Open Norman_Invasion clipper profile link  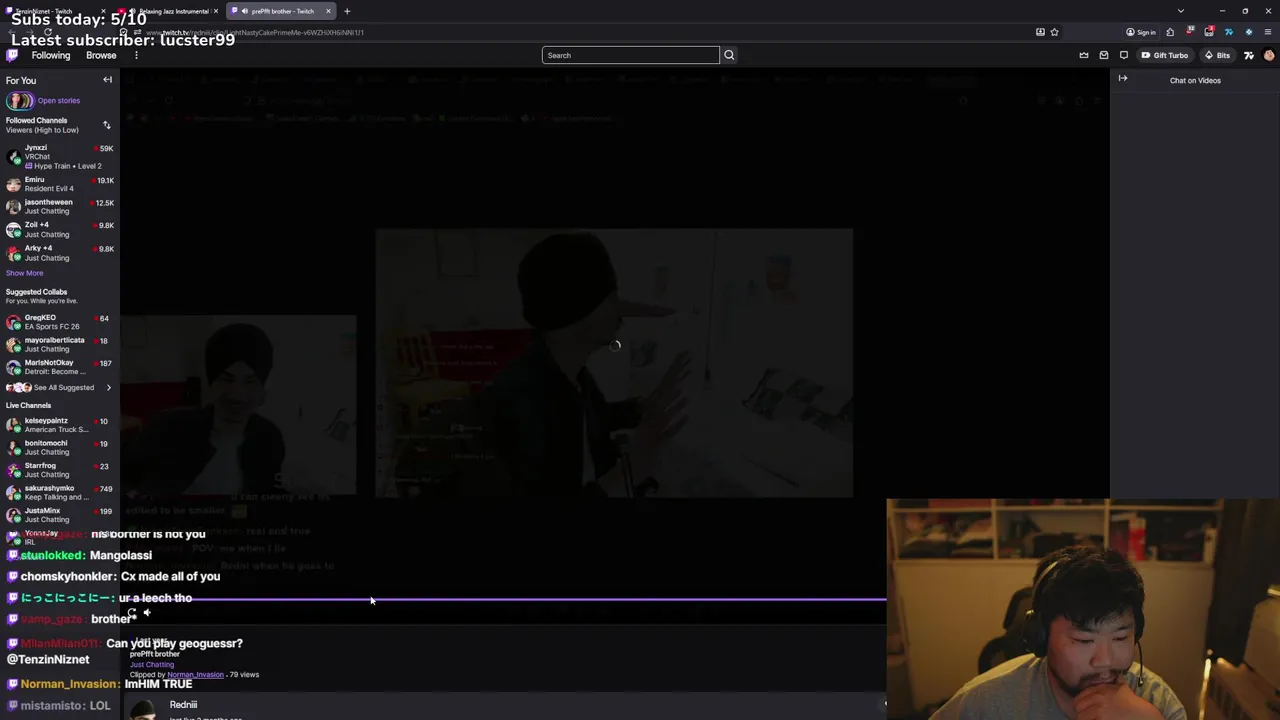point(195,675)
